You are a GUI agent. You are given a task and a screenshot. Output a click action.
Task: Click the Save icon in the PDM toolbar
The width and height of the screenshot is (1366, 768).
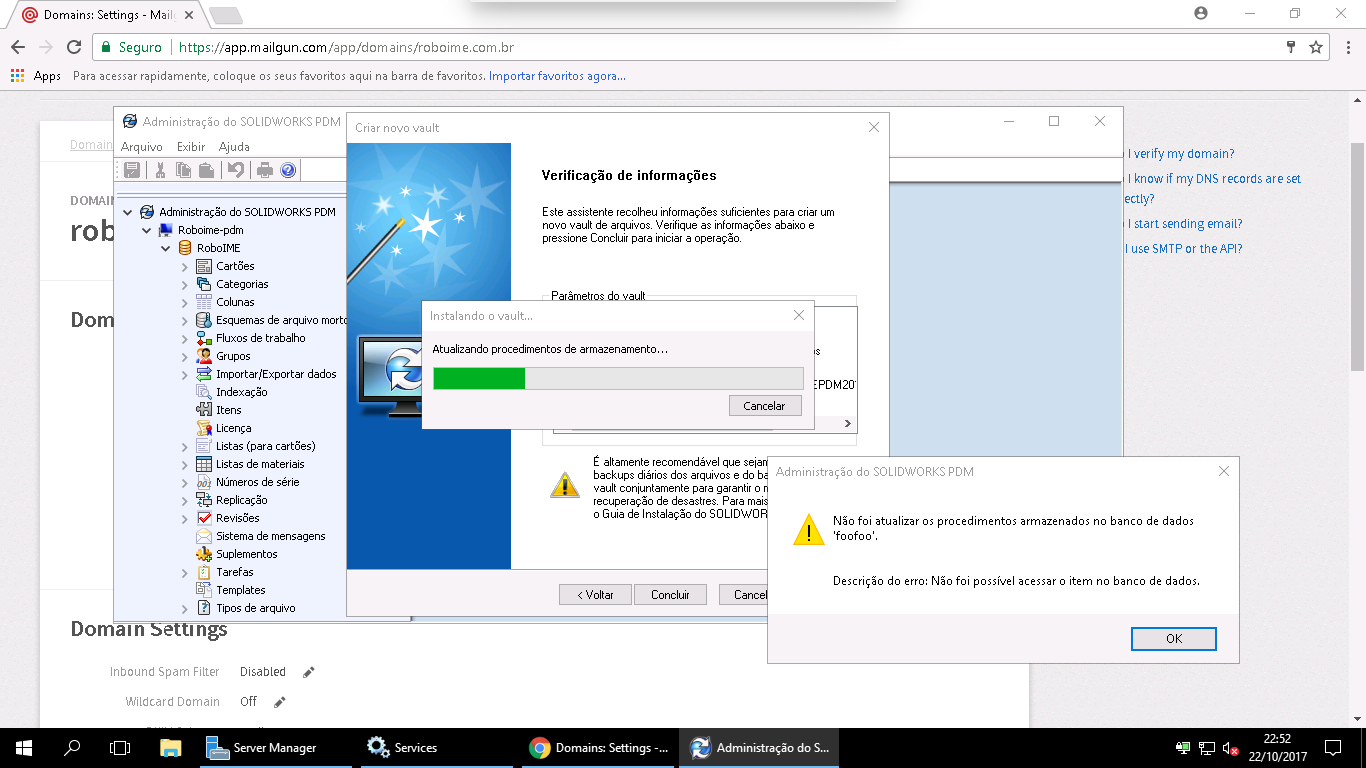[x=132, y=170]
